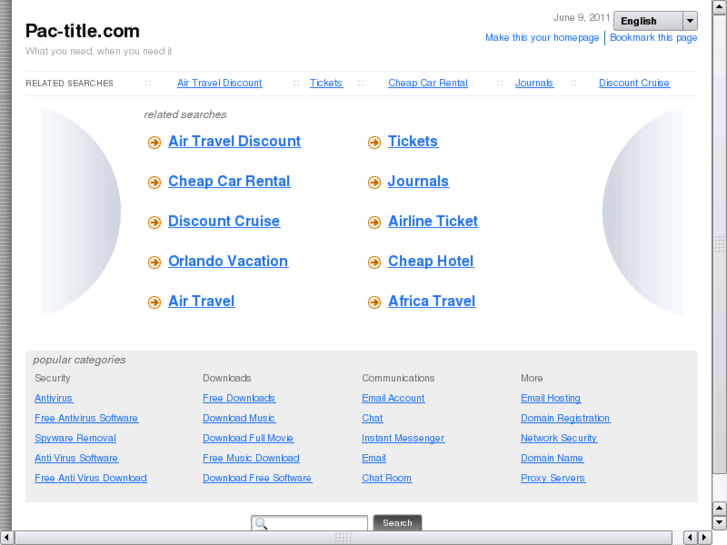The height and width of the screenshot is (545, 727).
Task: Click Bookmark this page
Action: (x=653, y=38)
